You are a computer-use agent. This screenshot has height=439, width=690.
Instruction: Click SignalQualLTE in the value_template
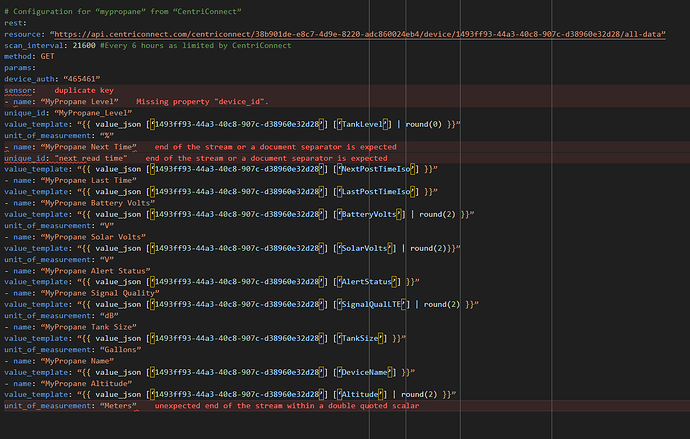click(x=371, y=304)
